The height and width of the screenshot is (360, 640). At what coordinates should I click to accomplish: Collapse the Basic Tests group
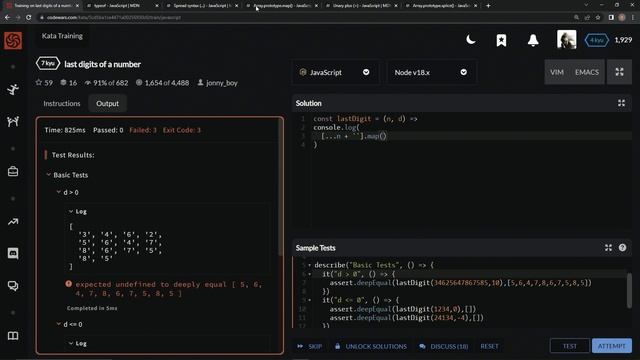tap(49, 175)
